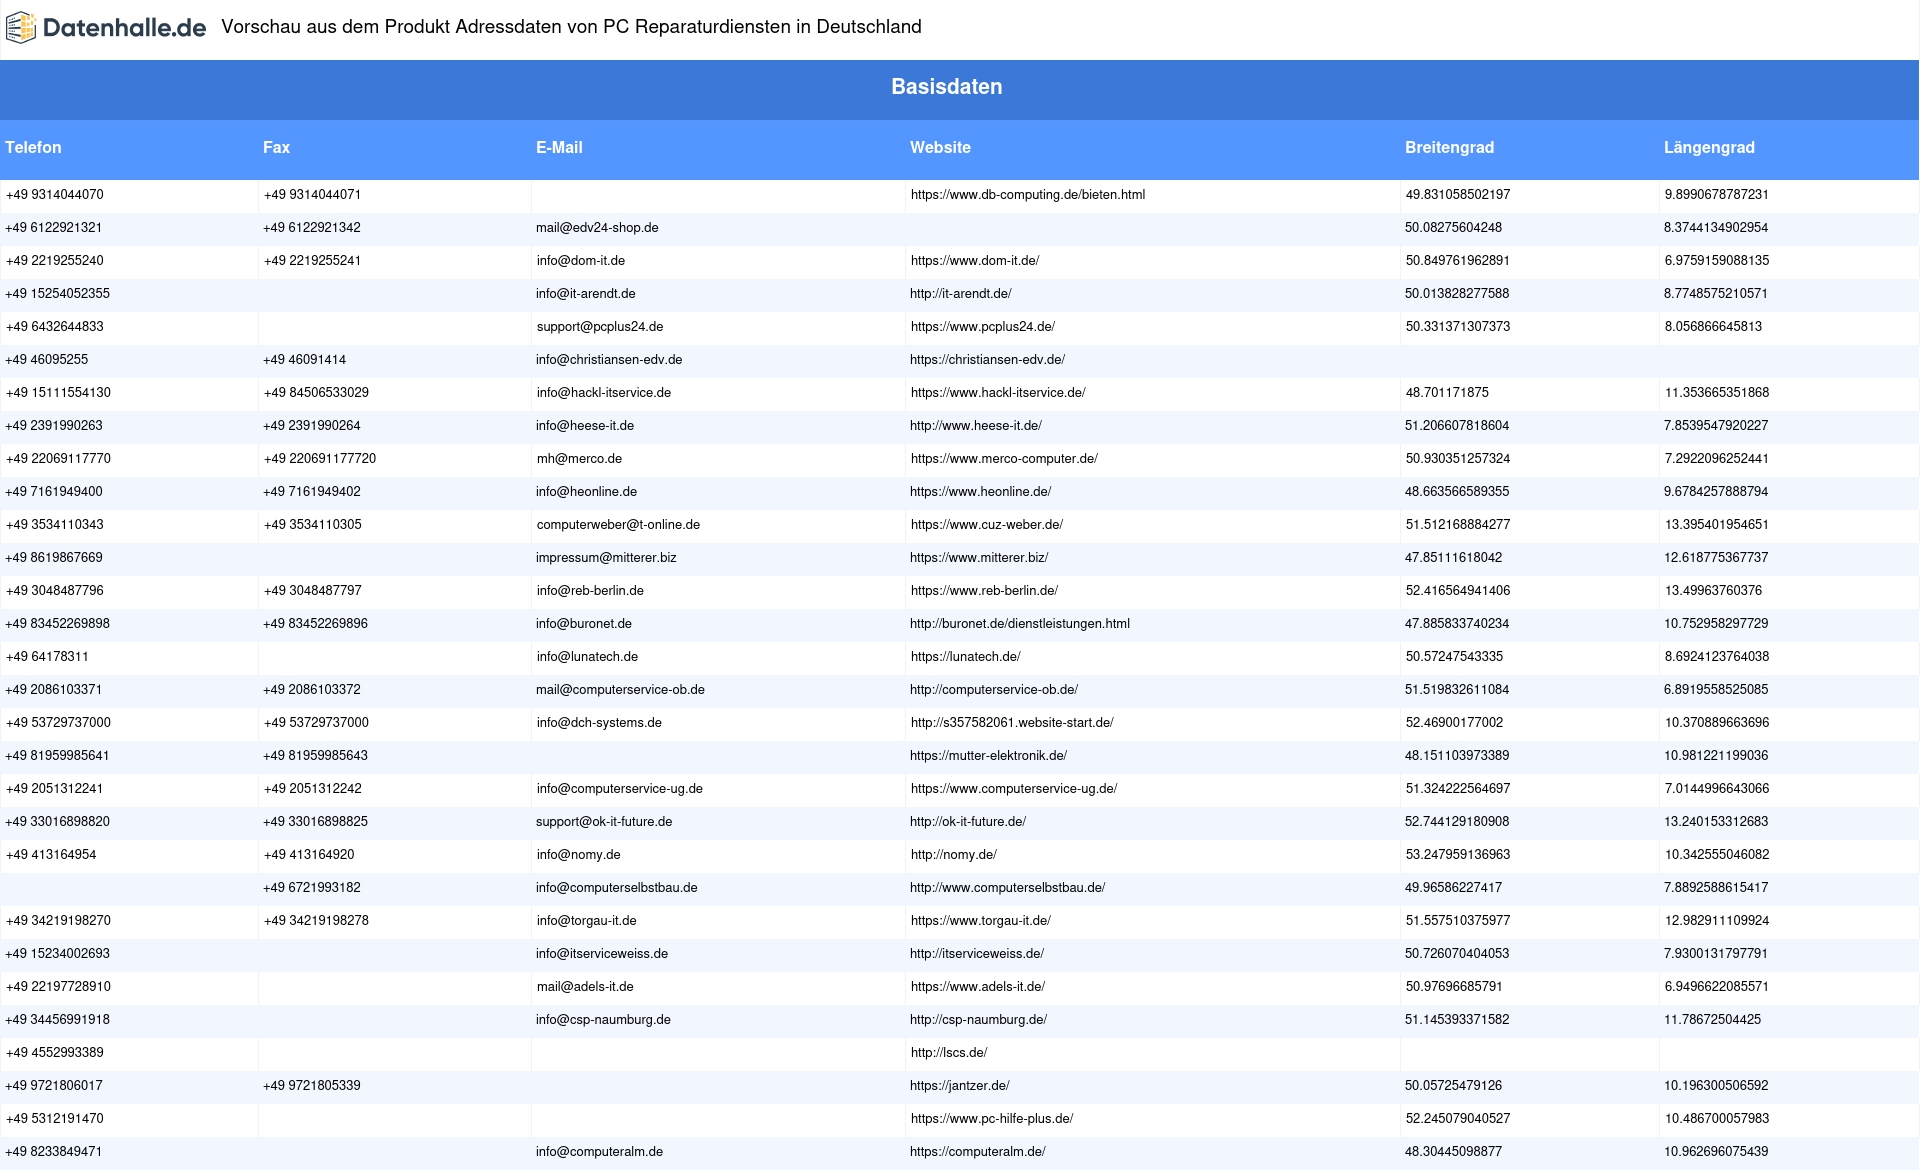Select phone number +49 15234002693
This screenshot has width=1920, height=1170.
click(x=58, y=954)
